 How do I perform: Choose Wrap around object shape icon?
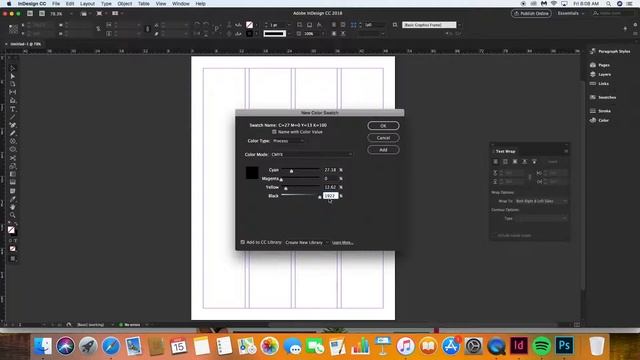(x=515, y=162)
